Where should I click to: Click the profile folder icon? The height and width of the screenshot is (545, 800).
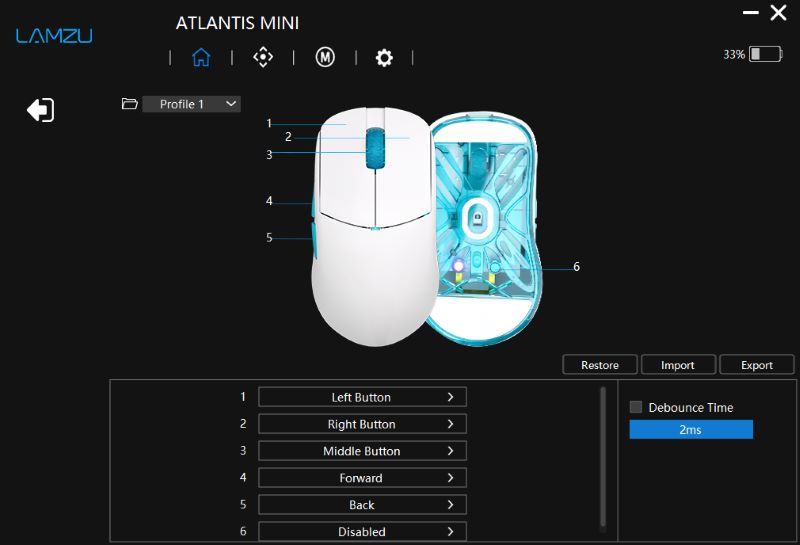pos(130,104)
